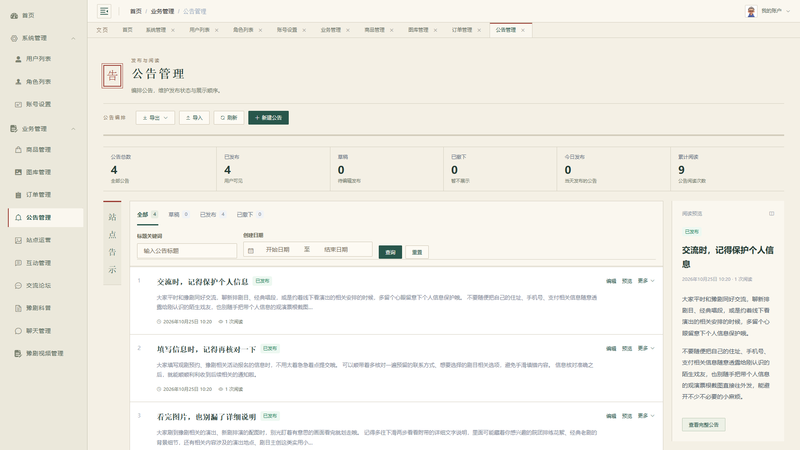Open 更多 menu for 填写信息时 announcement

tap(646, 348)
